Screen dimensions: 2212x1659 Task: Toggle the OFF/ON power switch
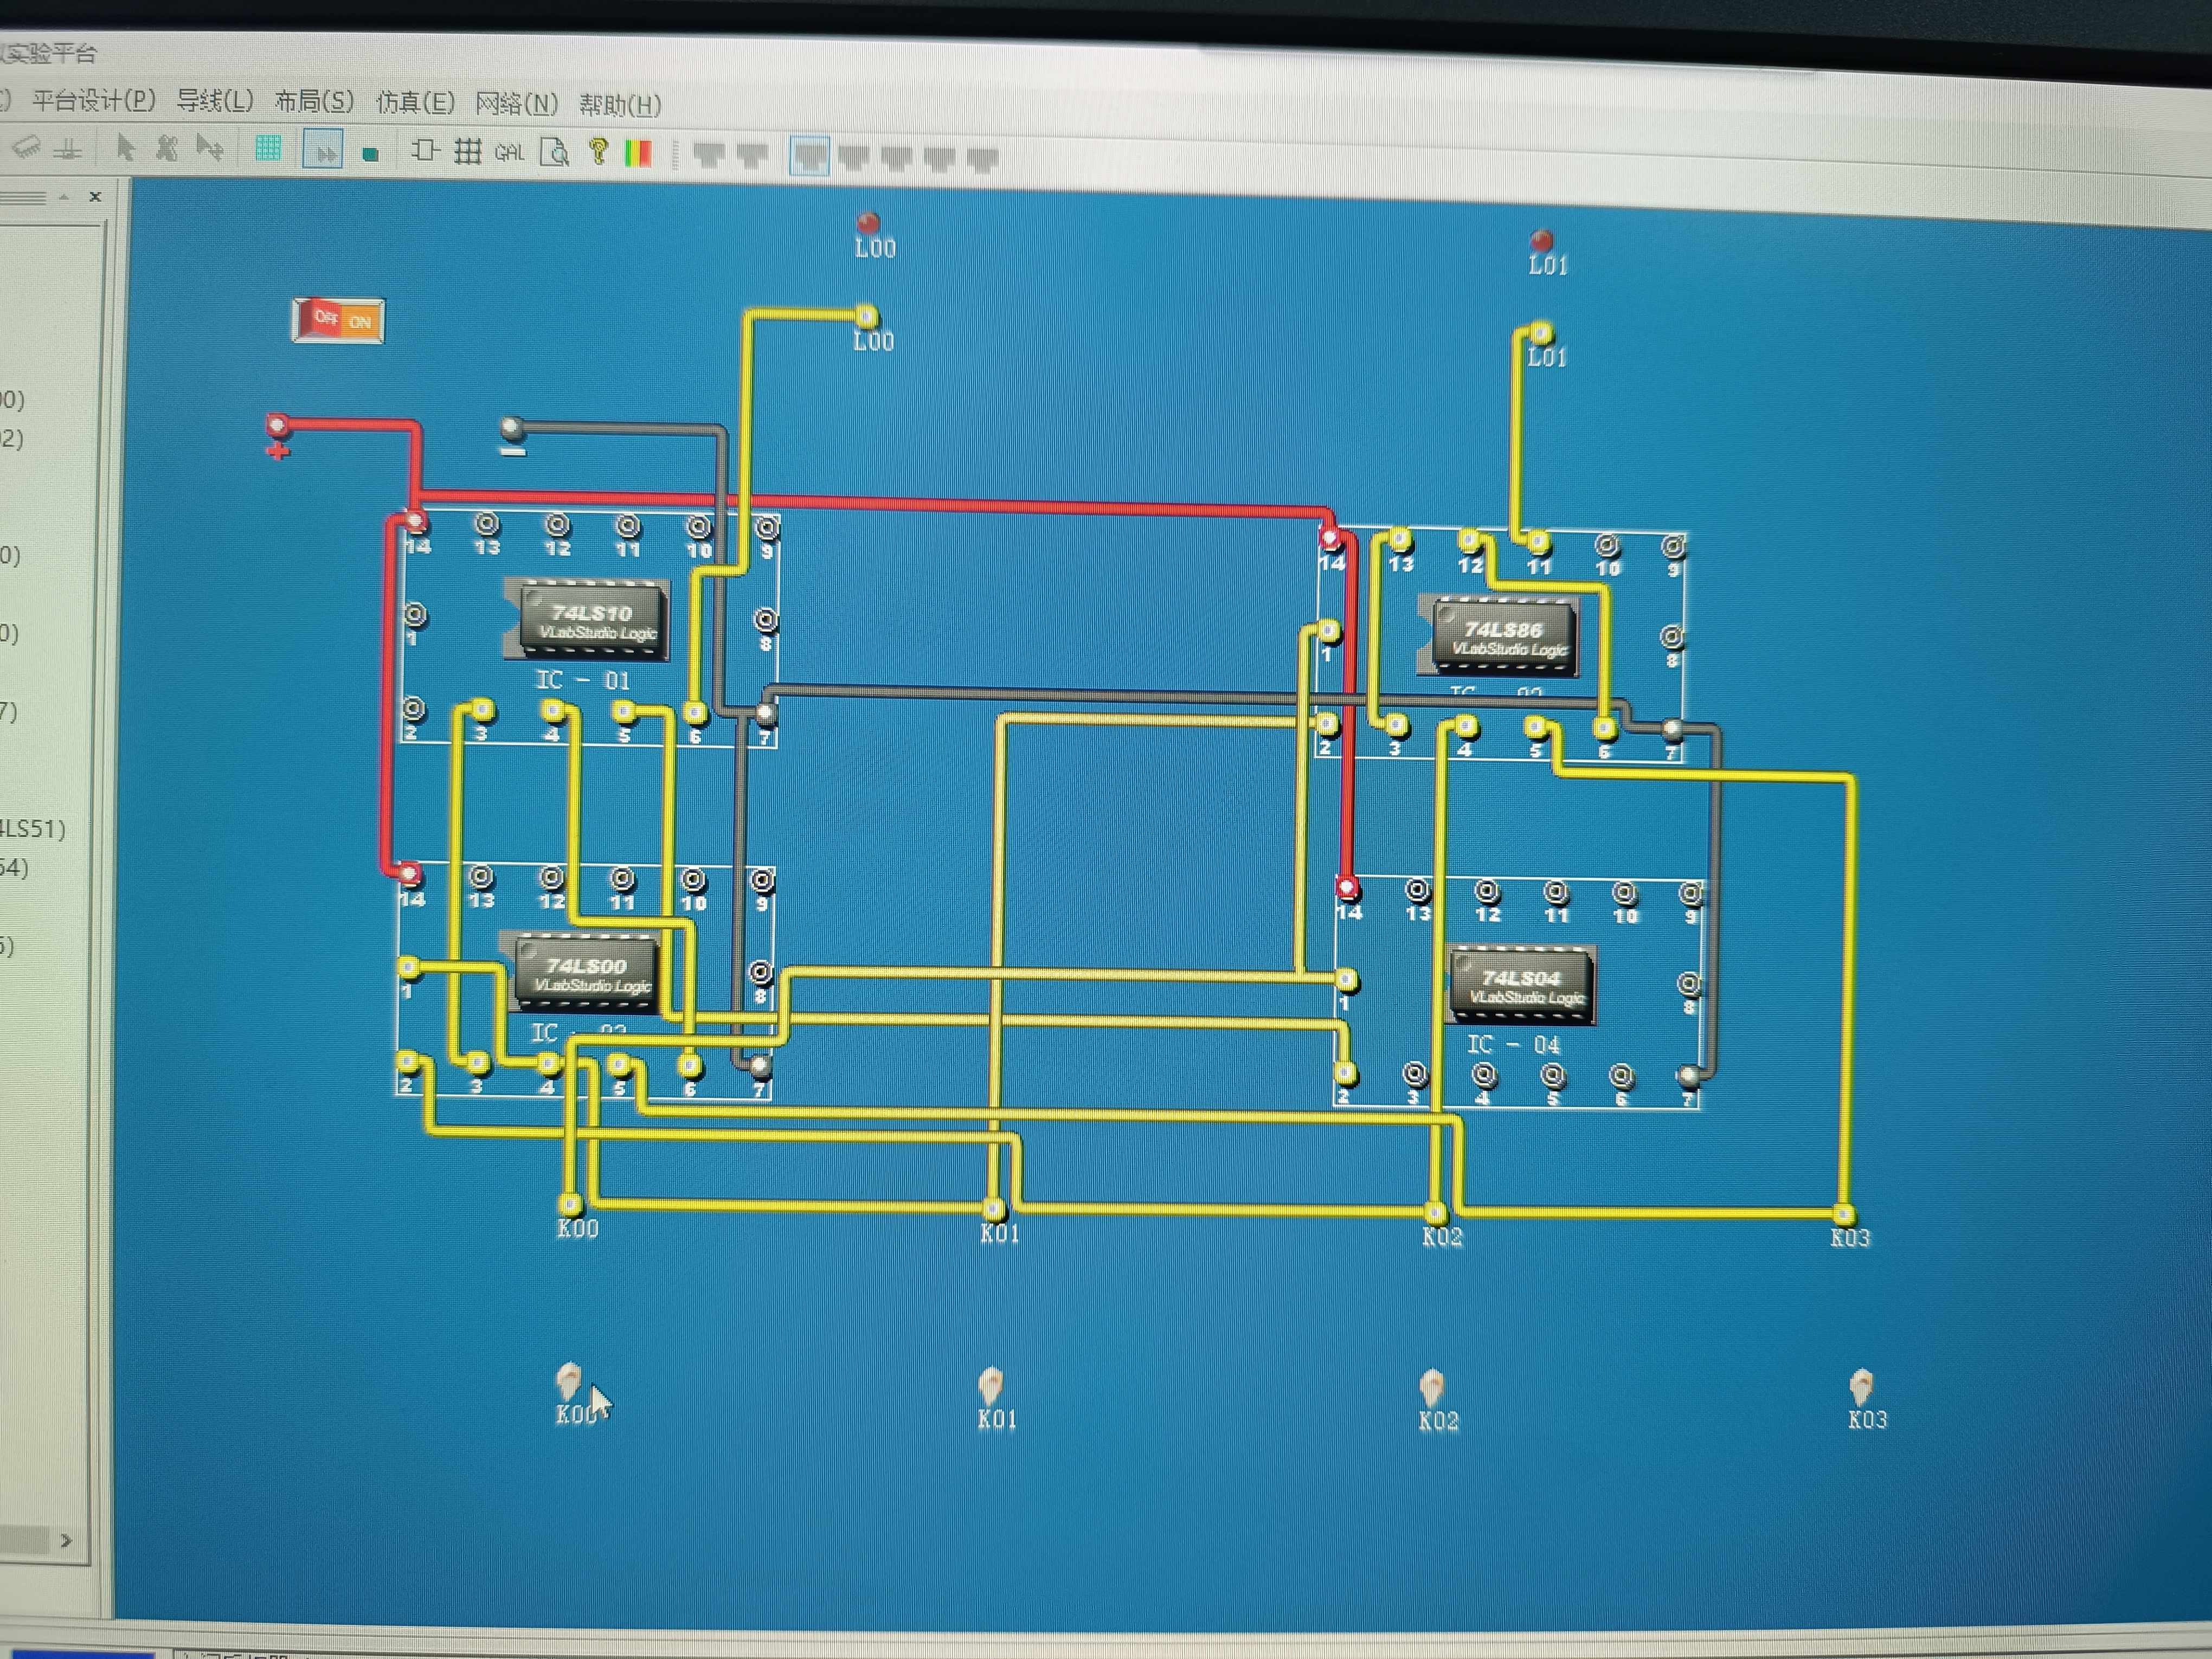(x=338, y=321)
